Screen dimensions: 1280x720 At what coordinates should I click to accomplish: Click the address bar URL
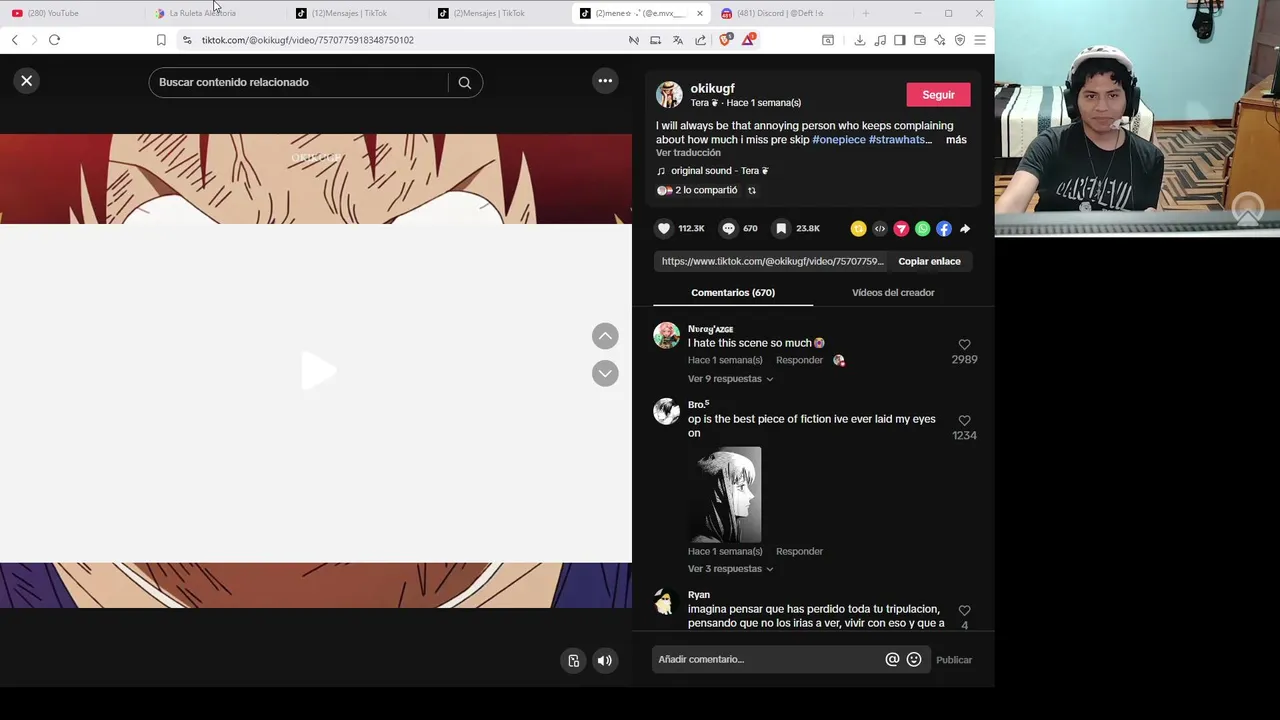(x=308, y=40)
